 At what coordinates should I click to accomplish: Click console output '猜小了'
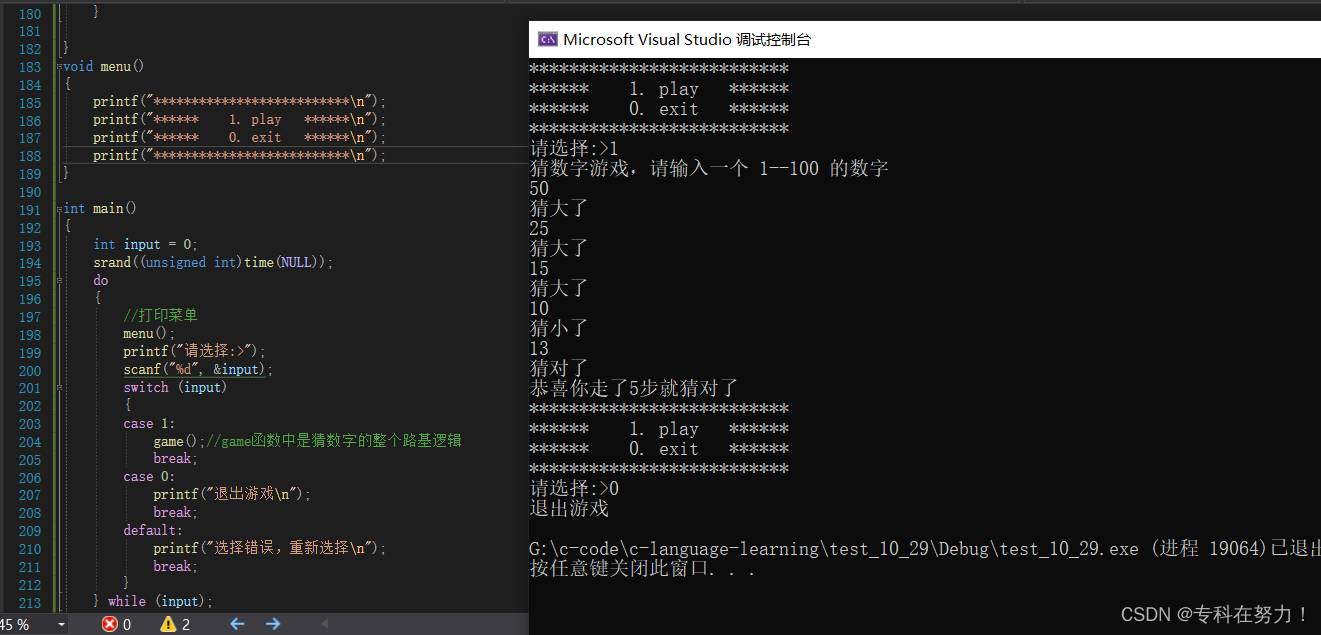[x=559, y=328]
